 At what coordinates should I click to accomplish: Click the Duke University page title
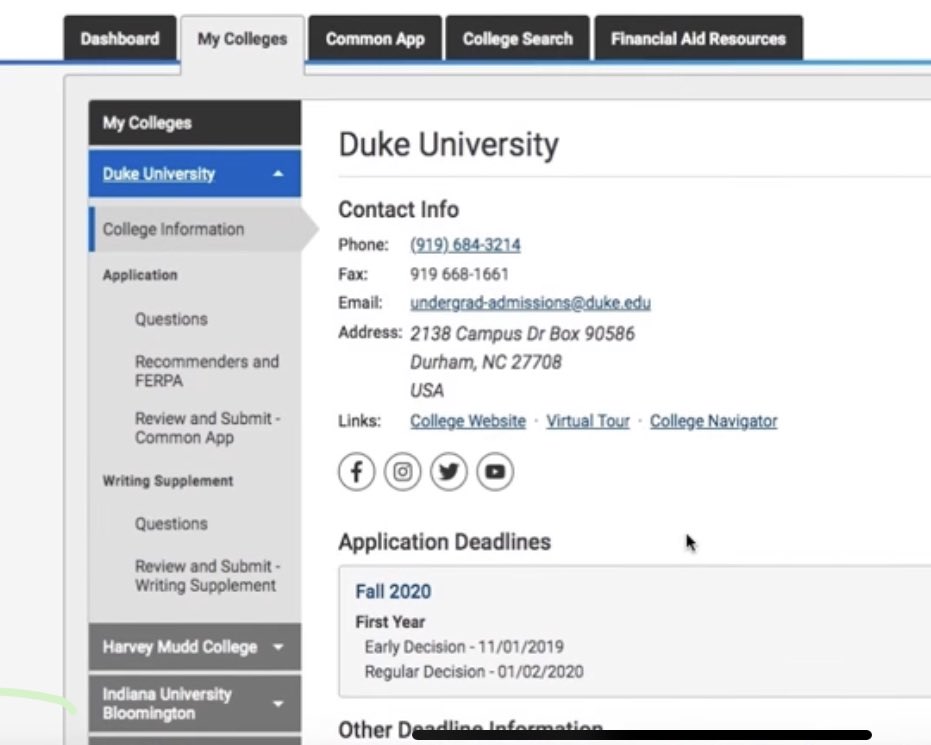(x=448, y=145)
